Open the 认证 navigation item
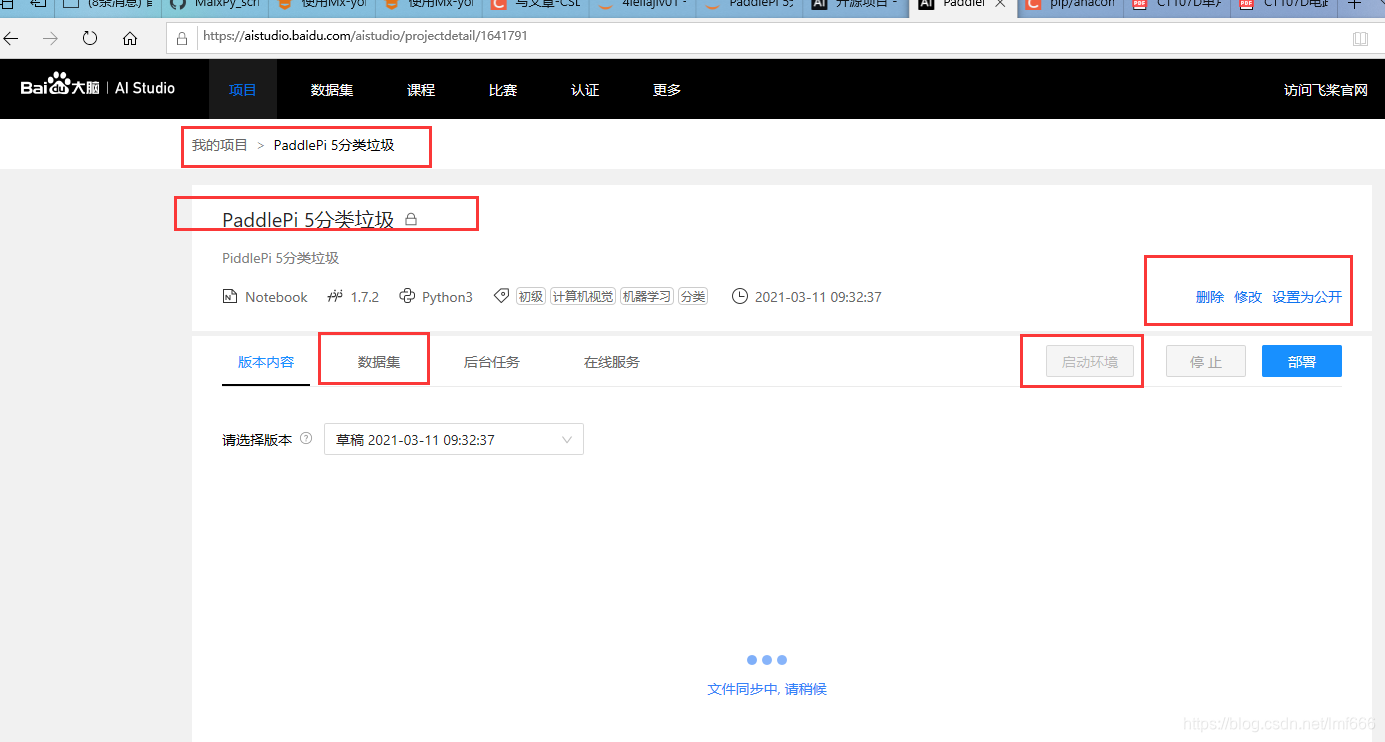 (x=585, y=90)
